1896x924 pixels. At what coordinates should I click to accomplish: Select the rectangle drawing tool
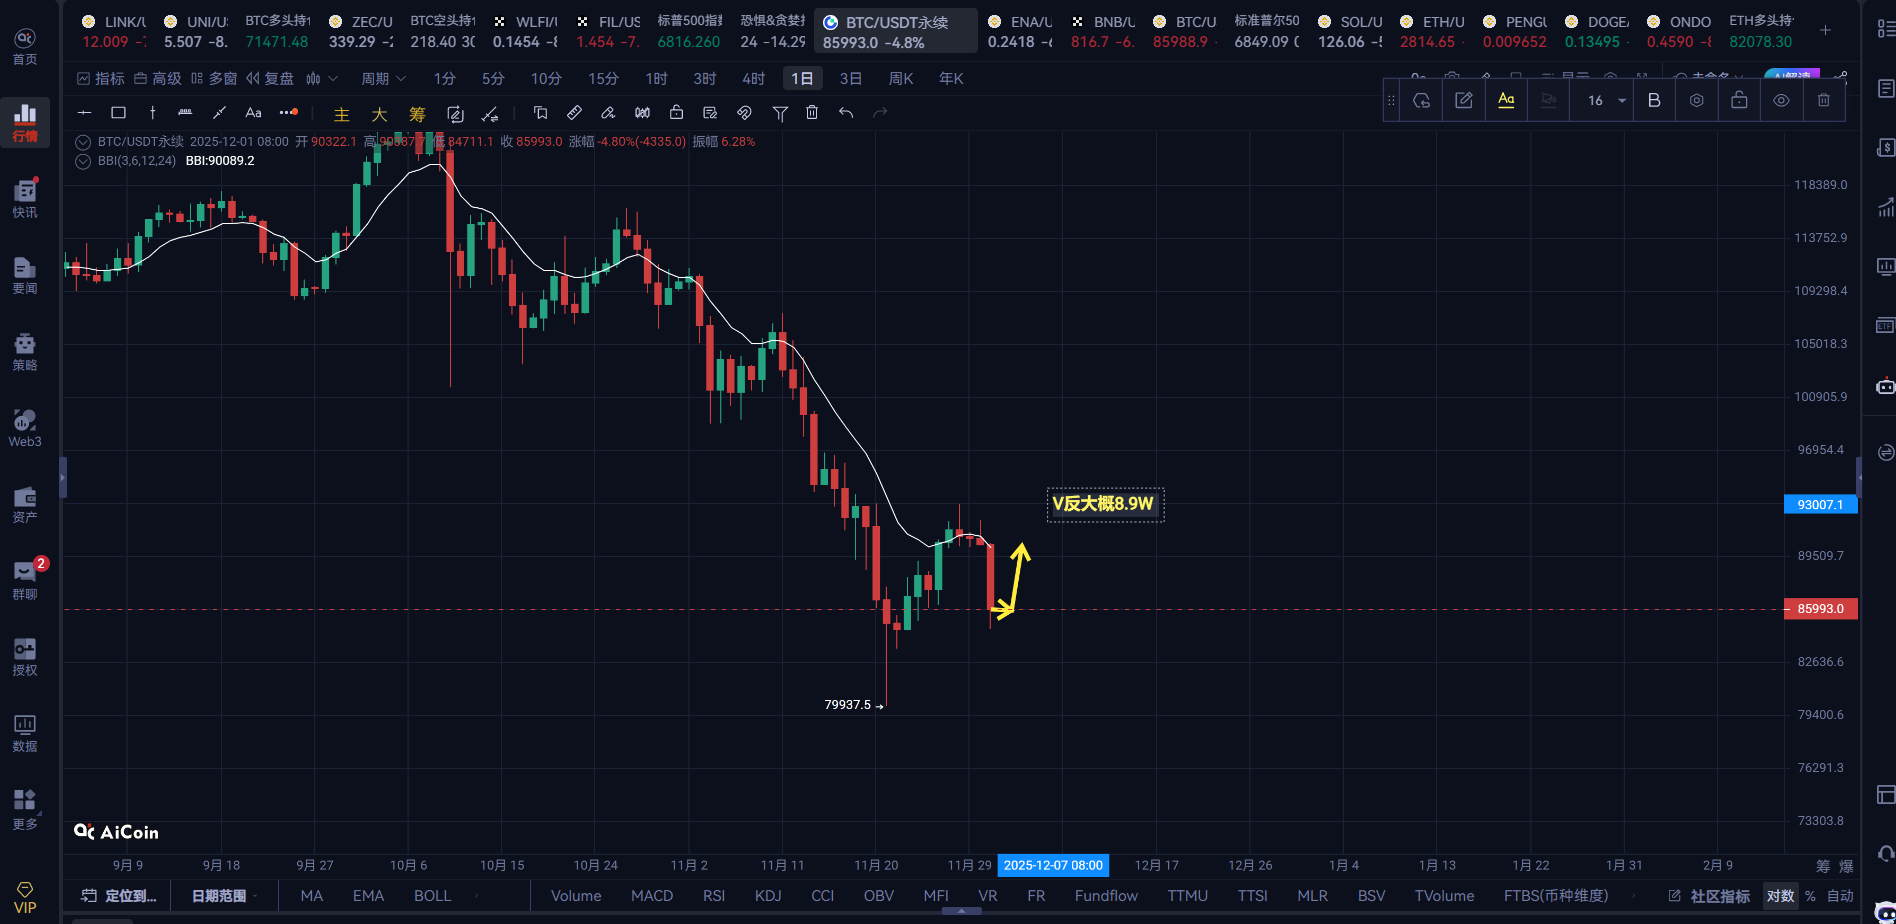coord(118,113)
